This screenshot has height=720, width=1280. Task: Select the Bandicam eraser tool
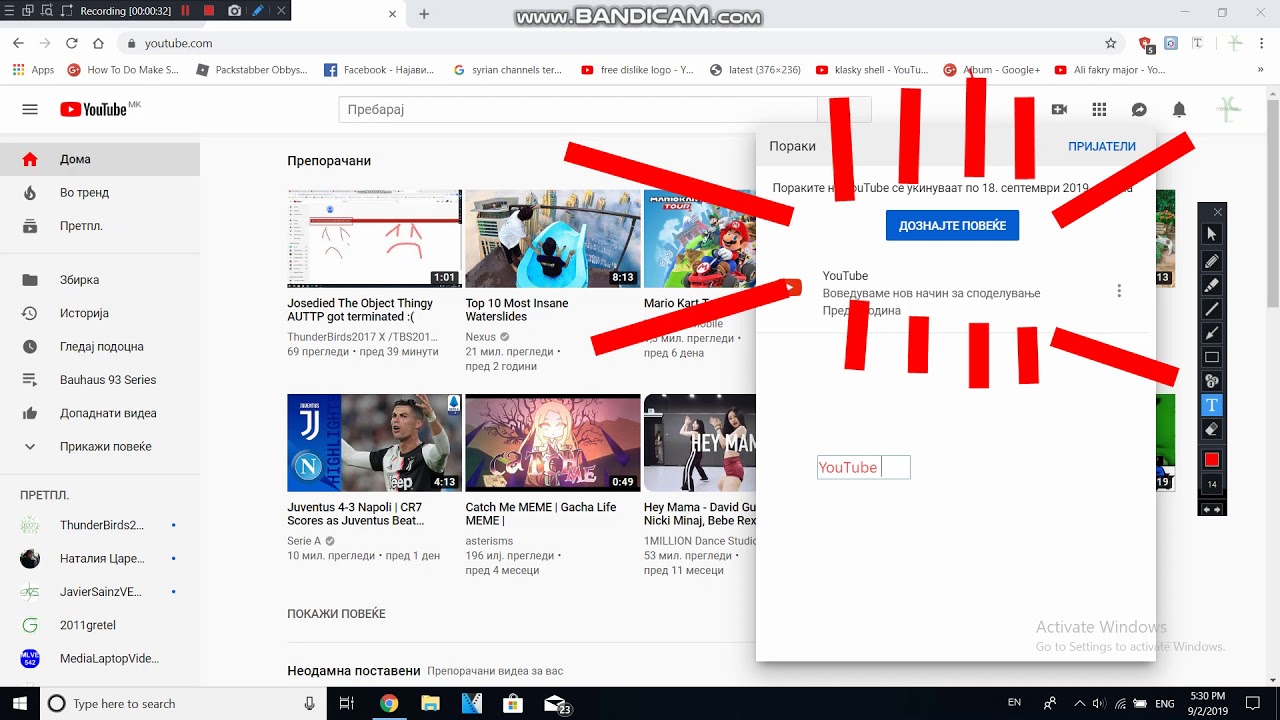click(1212, 429)
